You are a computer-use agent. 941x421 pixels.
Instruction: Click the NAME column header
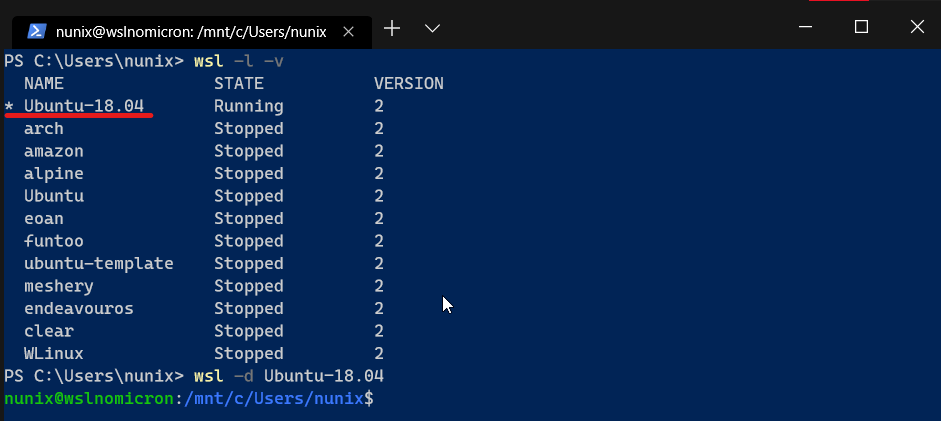(44, 83)
